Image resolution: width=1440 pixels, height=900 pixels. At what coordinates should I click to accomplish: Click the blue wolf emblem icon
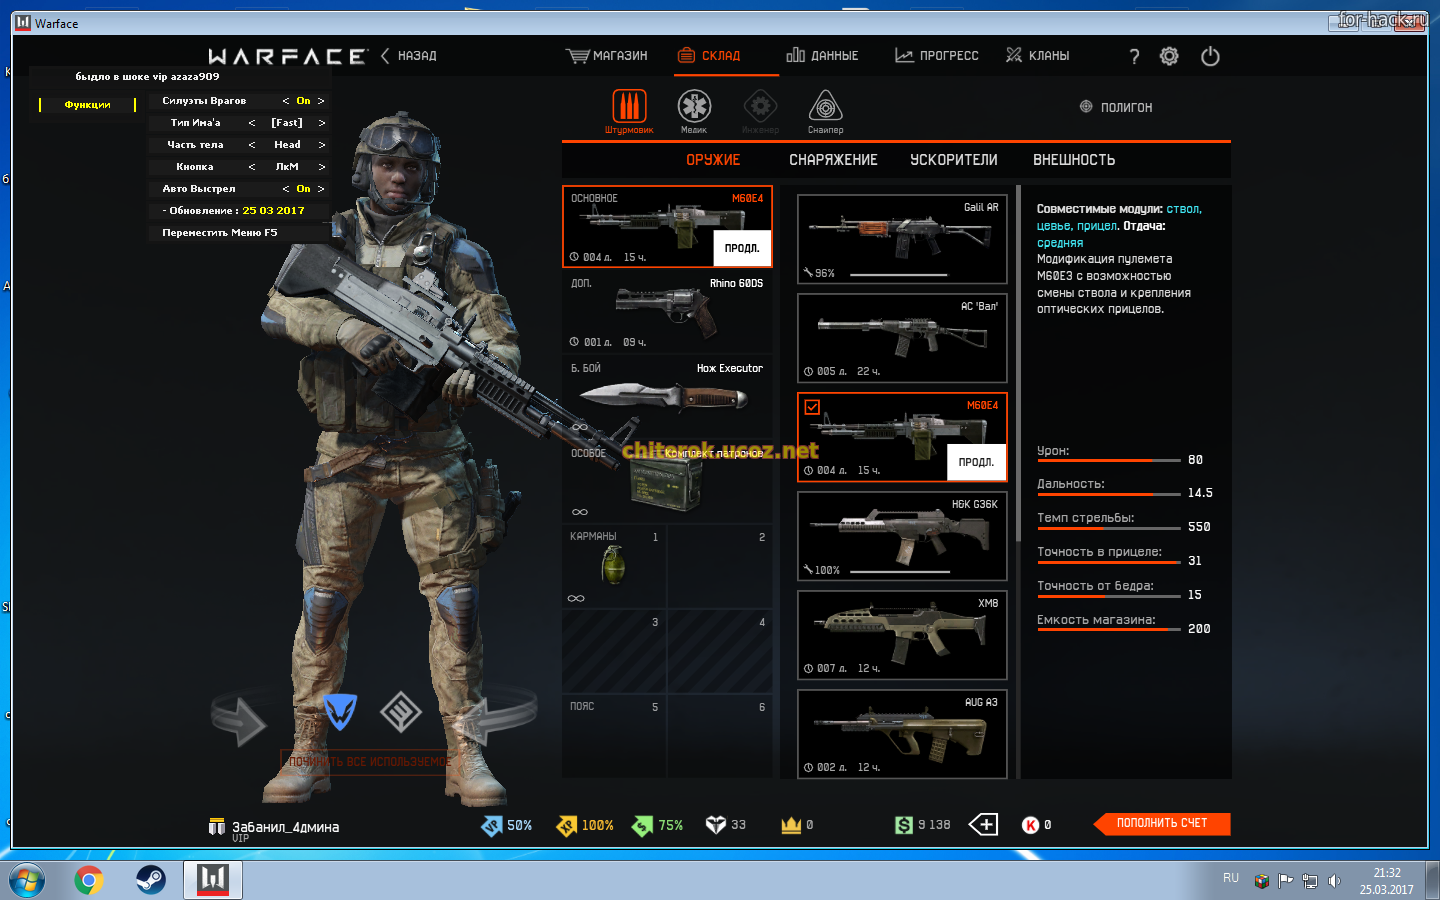[341, 712]
